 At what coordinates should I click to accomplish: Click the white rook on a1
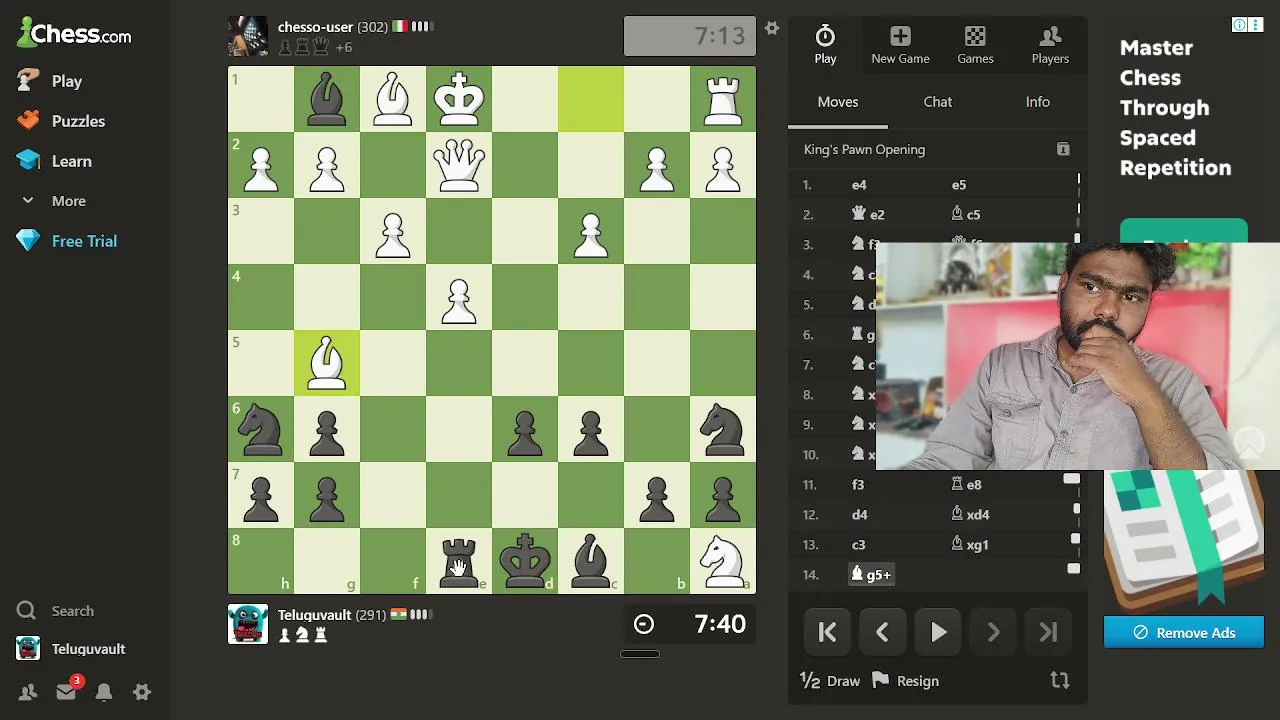tap(723, 99)
